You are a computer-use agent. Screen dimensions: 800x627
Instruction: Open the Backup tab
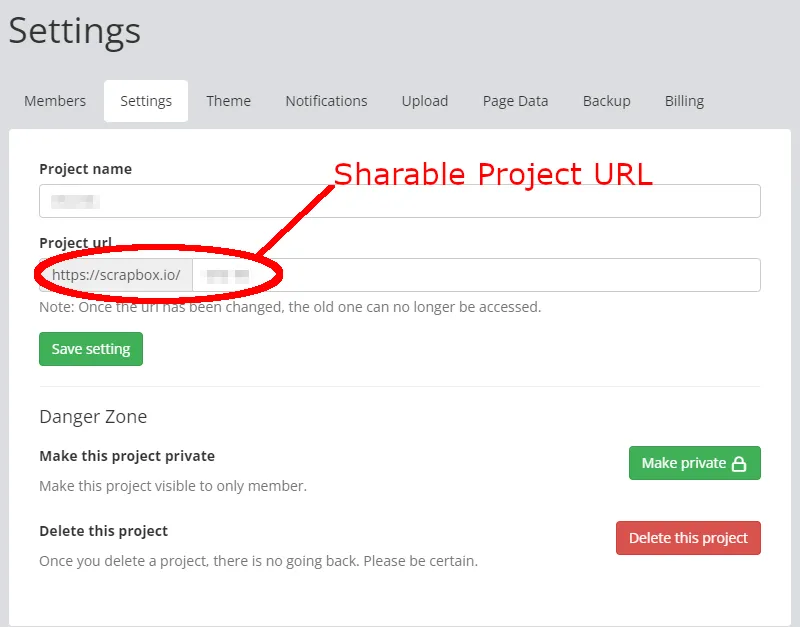606,101
